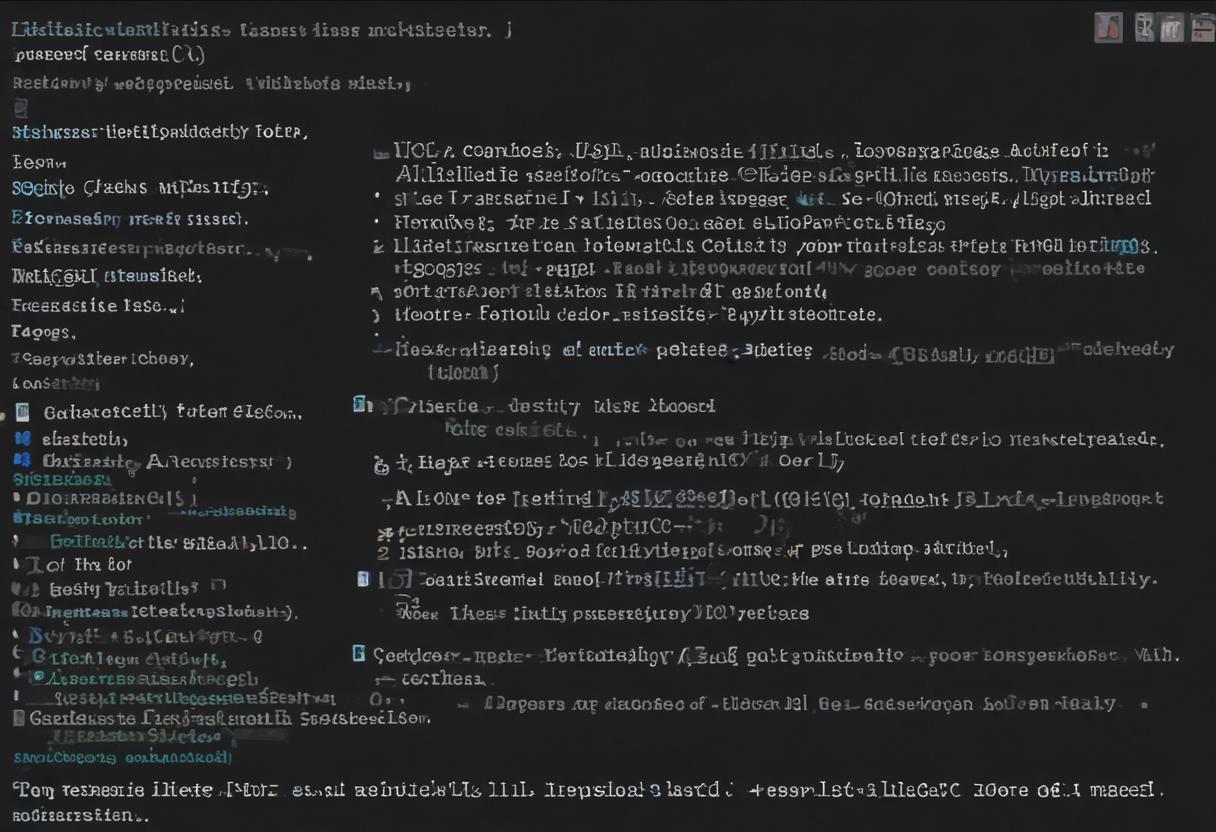The image size is (1216, 832).
Task: Collapse the first bulleted block in the main content
Action: coord(380,155)
